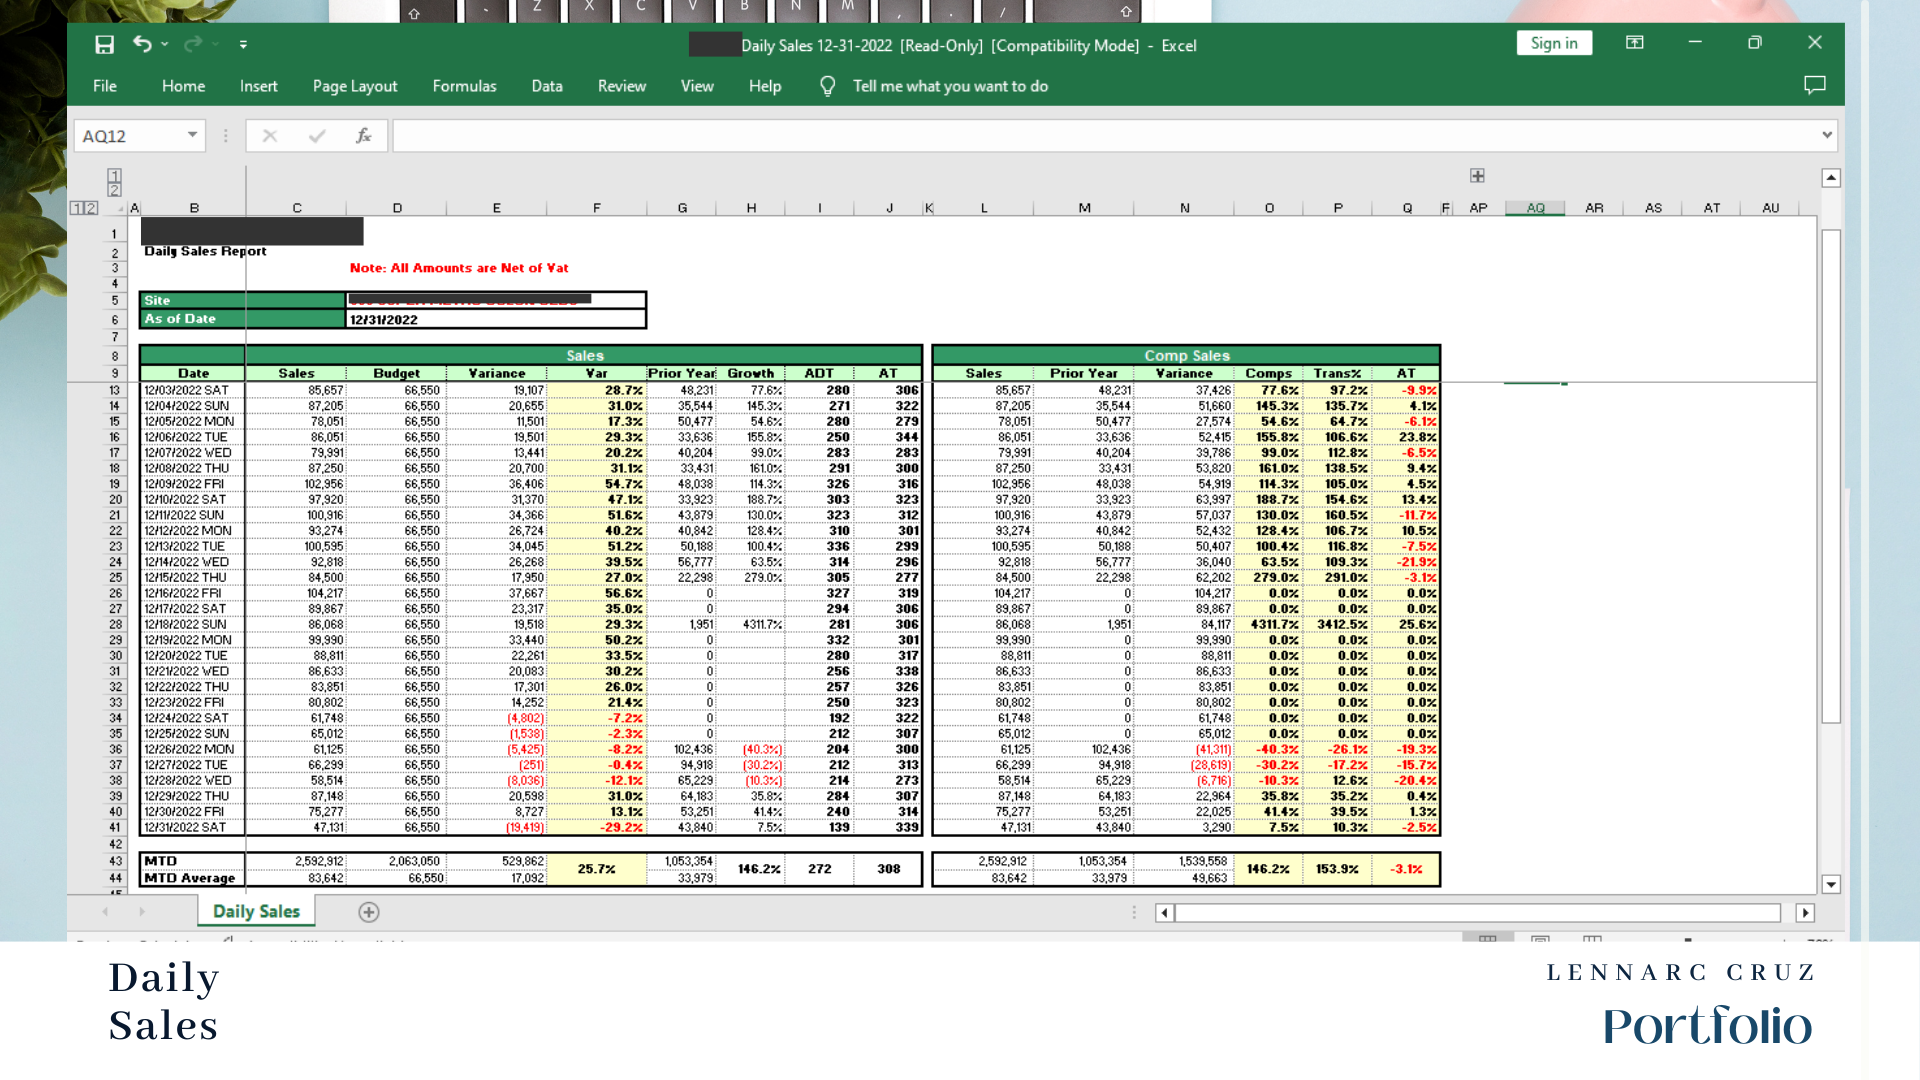
Task: Open Customize Quick Access Toolbar dropdown
Action: click(243, 44)
